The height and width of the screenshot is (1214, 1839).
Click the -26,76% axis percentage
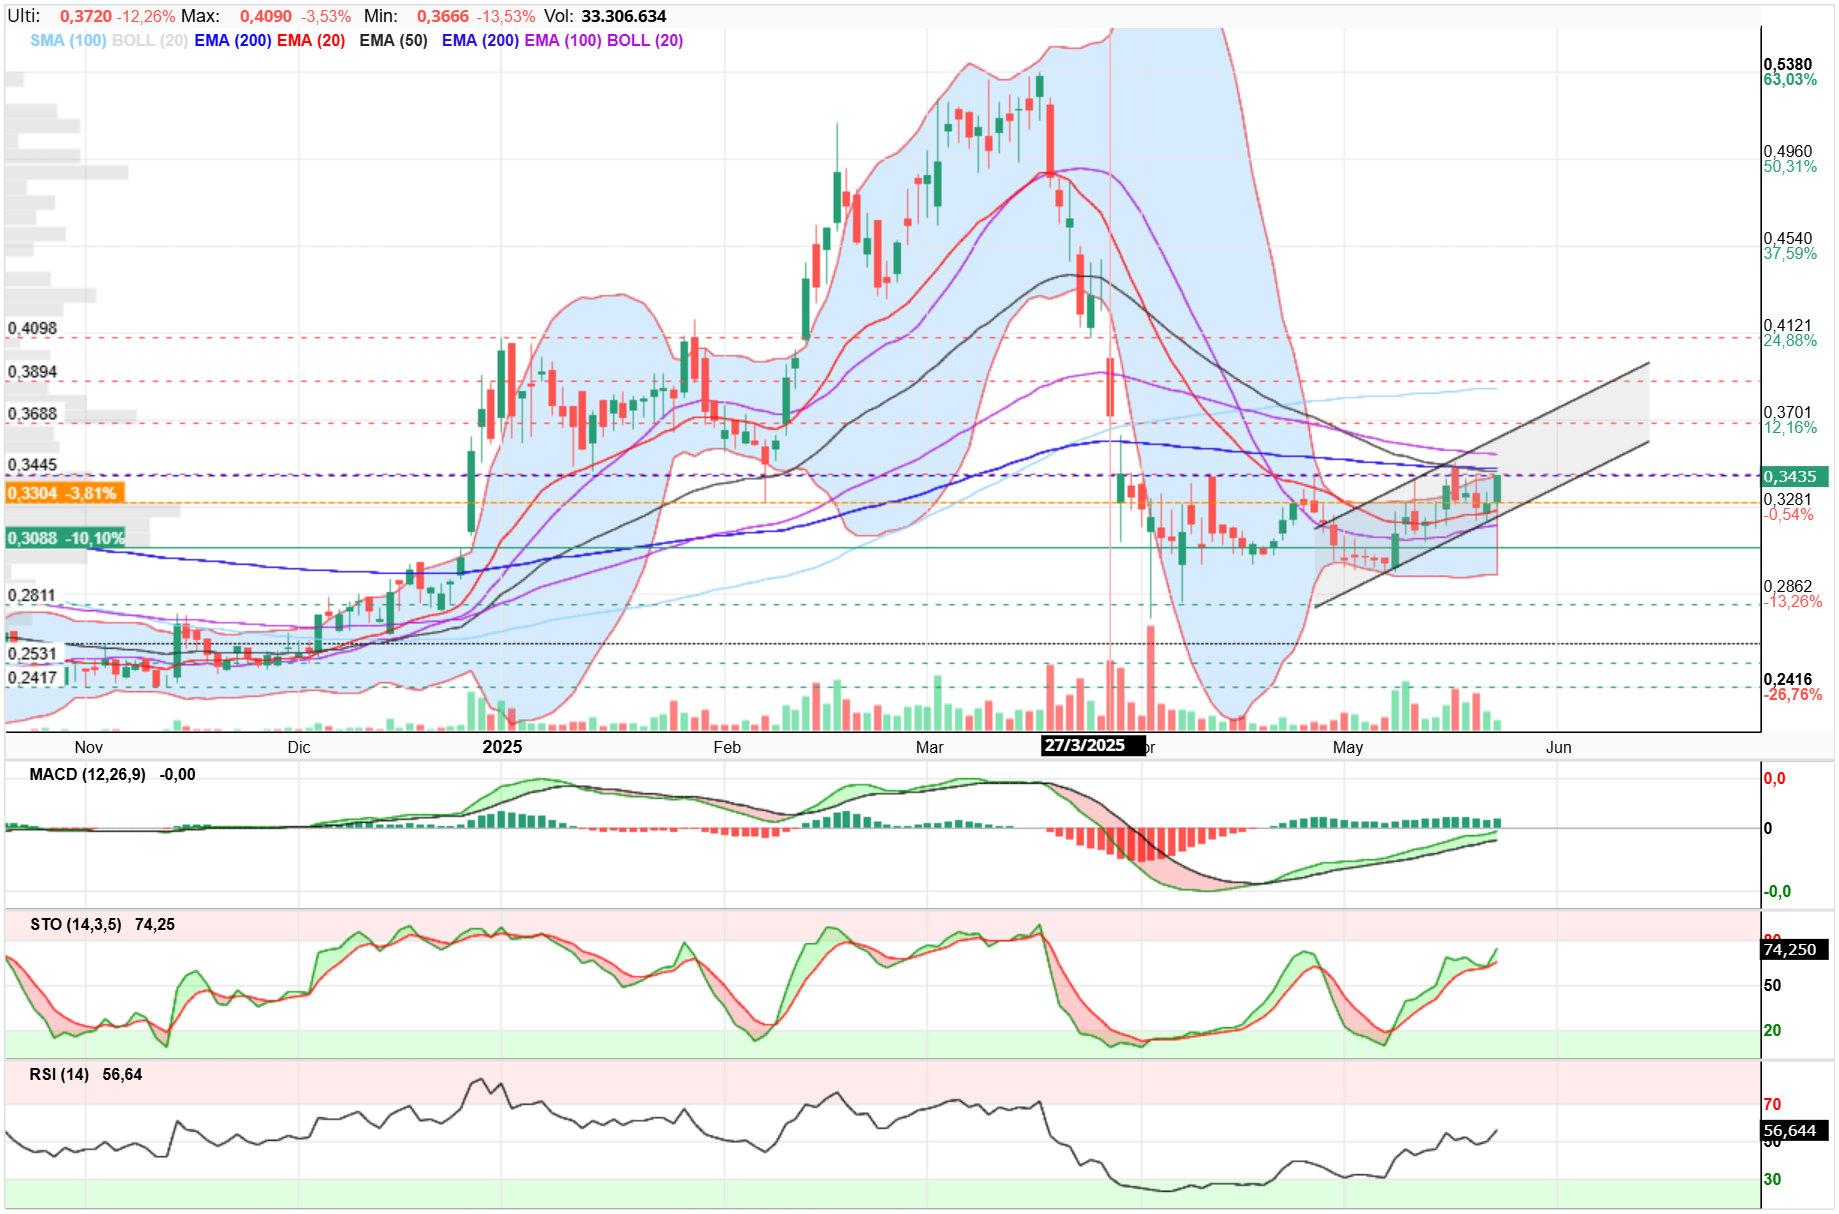point(1792,695)
